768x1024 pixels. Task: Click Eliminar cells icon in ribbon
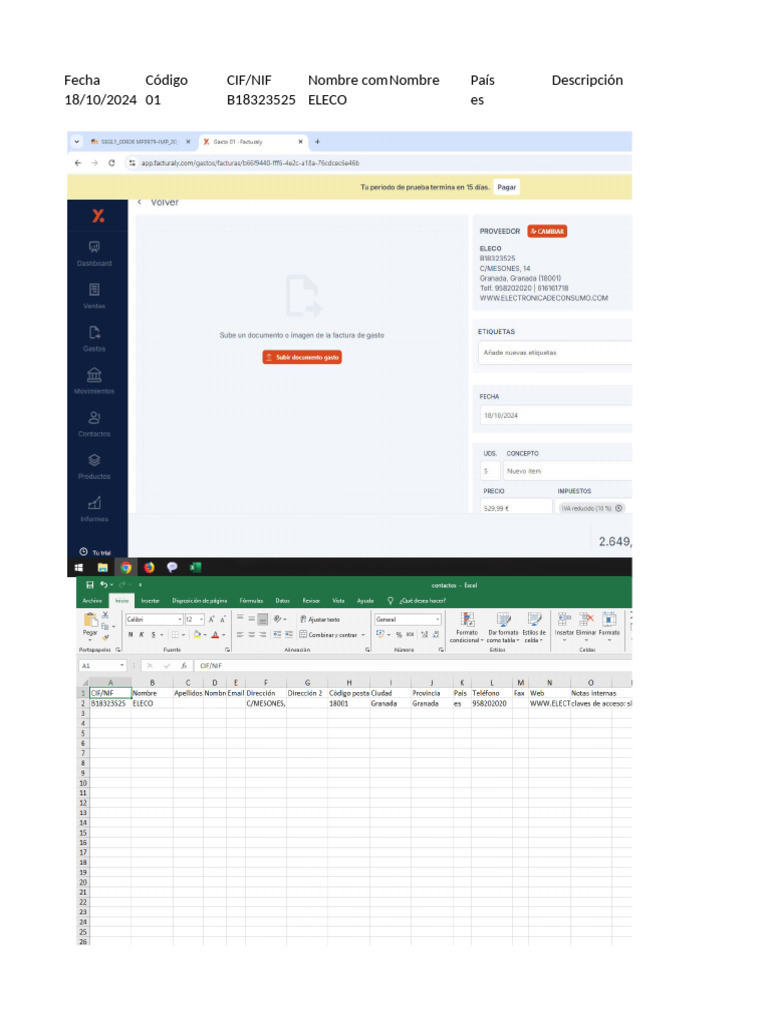click(586, 618)
